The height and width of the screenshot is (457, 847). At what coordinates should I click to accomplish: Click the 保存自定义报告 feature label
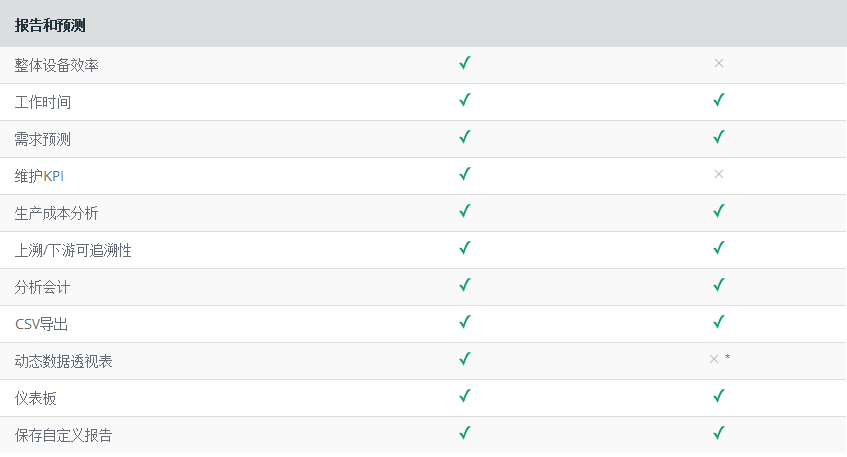(64, 435)
